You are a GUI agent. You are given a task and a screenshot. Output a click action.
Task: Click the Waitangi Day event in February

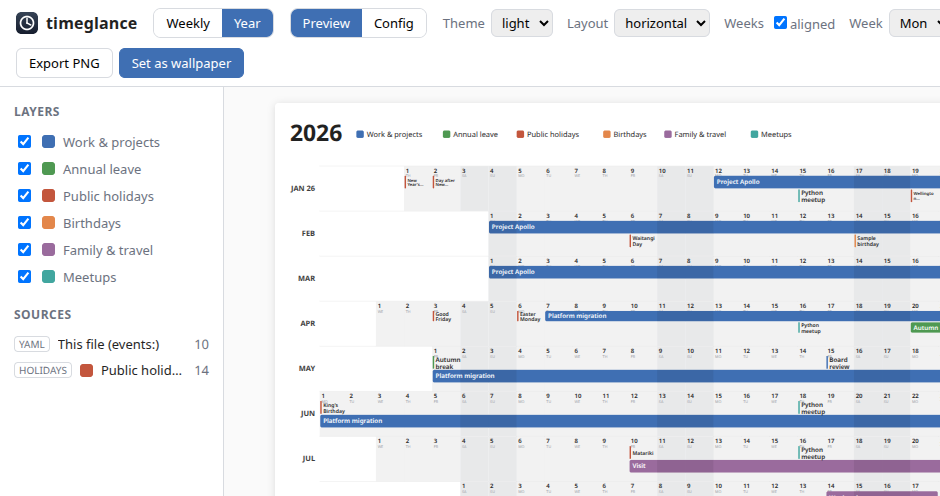643,241
